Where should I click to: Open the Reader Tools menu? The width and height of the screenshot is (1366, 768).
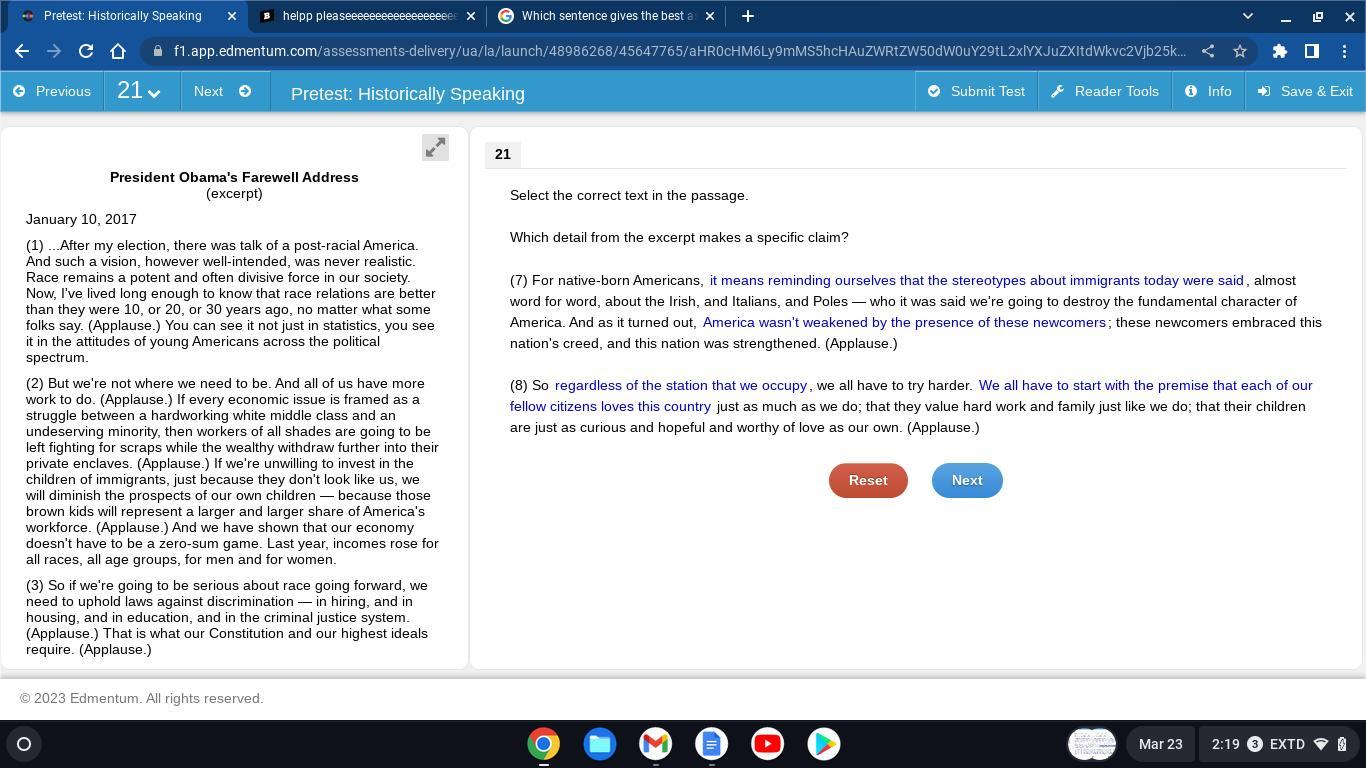click(1105, 91)
